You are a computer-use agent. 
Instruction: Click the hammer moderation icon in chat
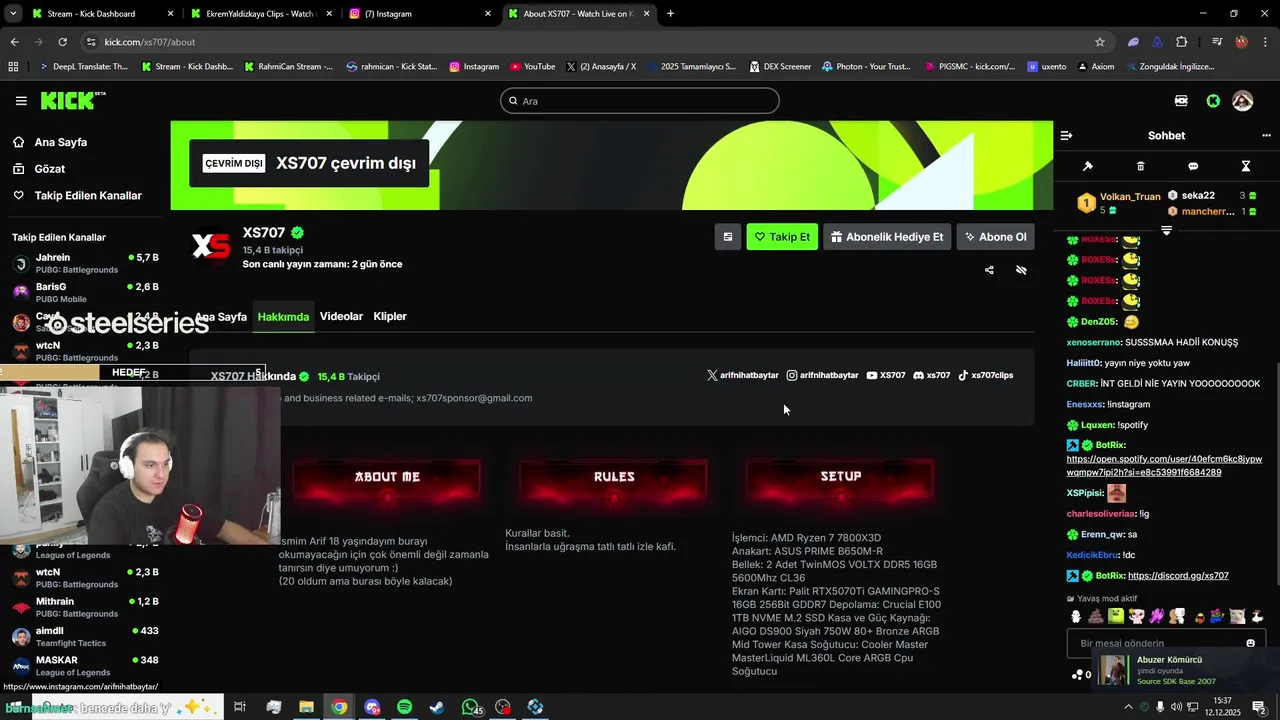(x=1088, y=166)
